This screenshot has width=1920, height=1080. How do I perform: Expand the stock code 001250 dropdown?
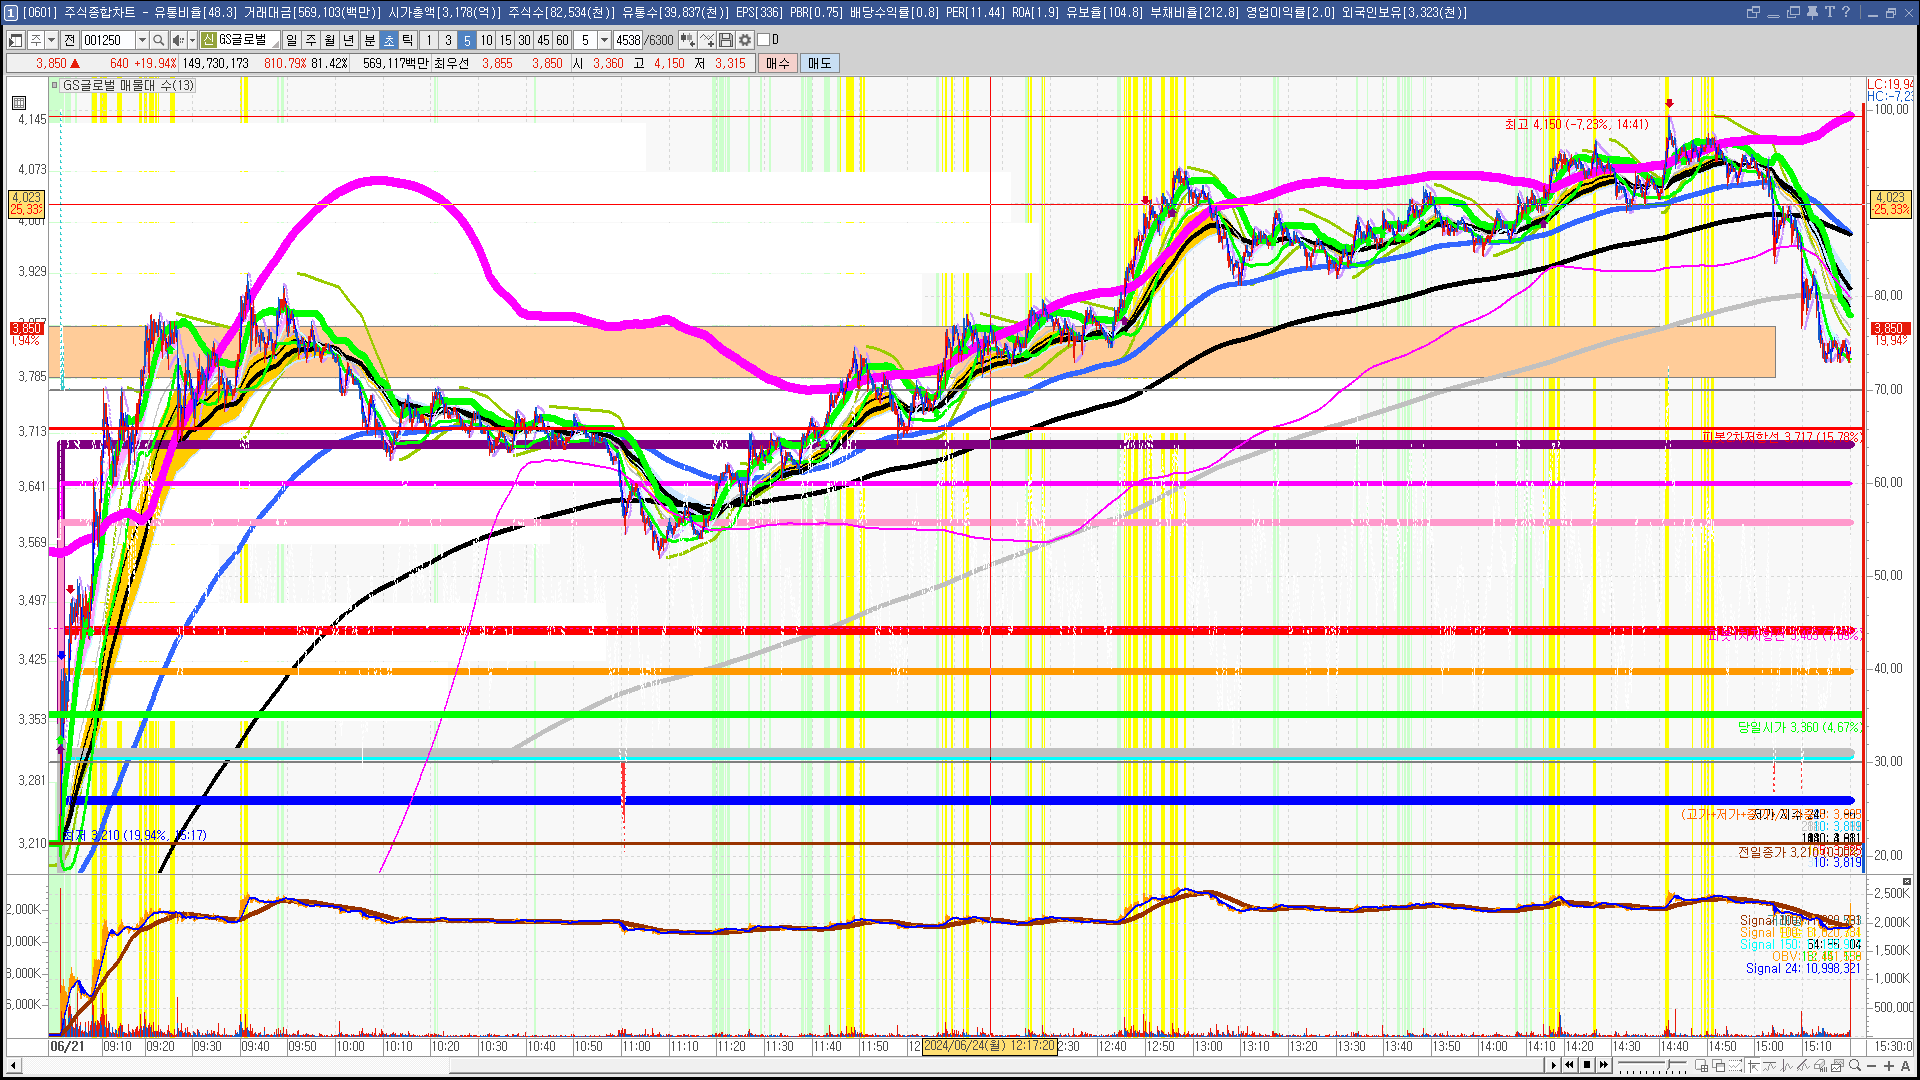pyautogui.click(x=142, y=40)
